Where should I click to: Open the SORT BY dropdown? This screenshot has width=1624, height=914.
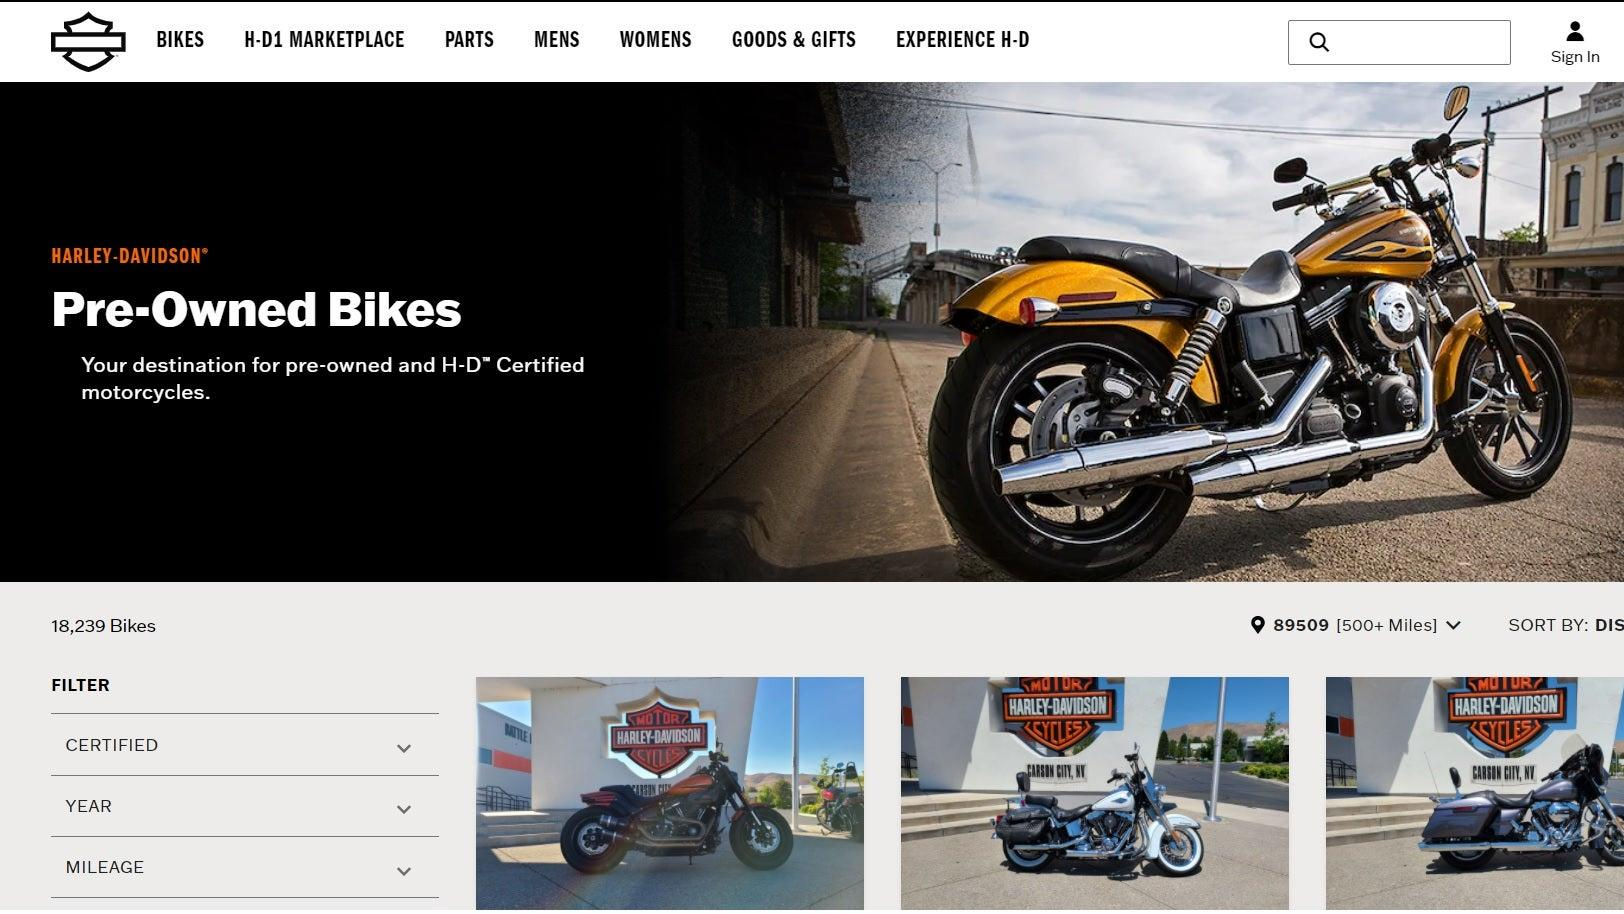click(1566, 625)
